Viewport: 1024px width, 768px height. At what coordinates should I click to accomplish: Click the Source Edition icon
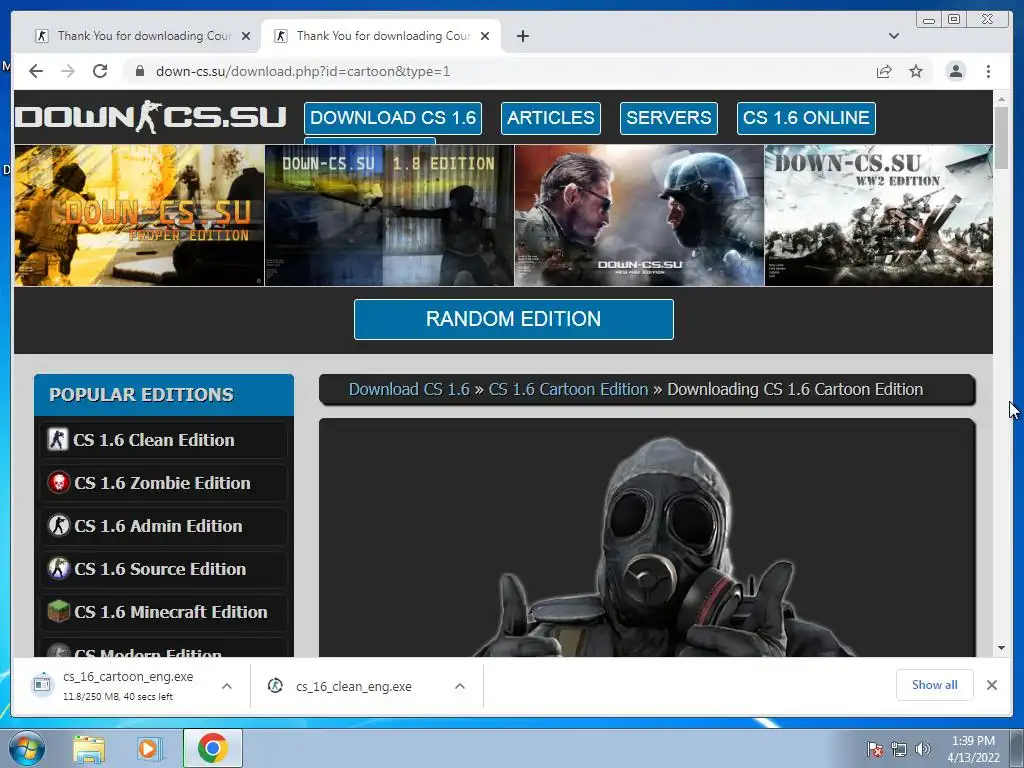pos(59,568)
